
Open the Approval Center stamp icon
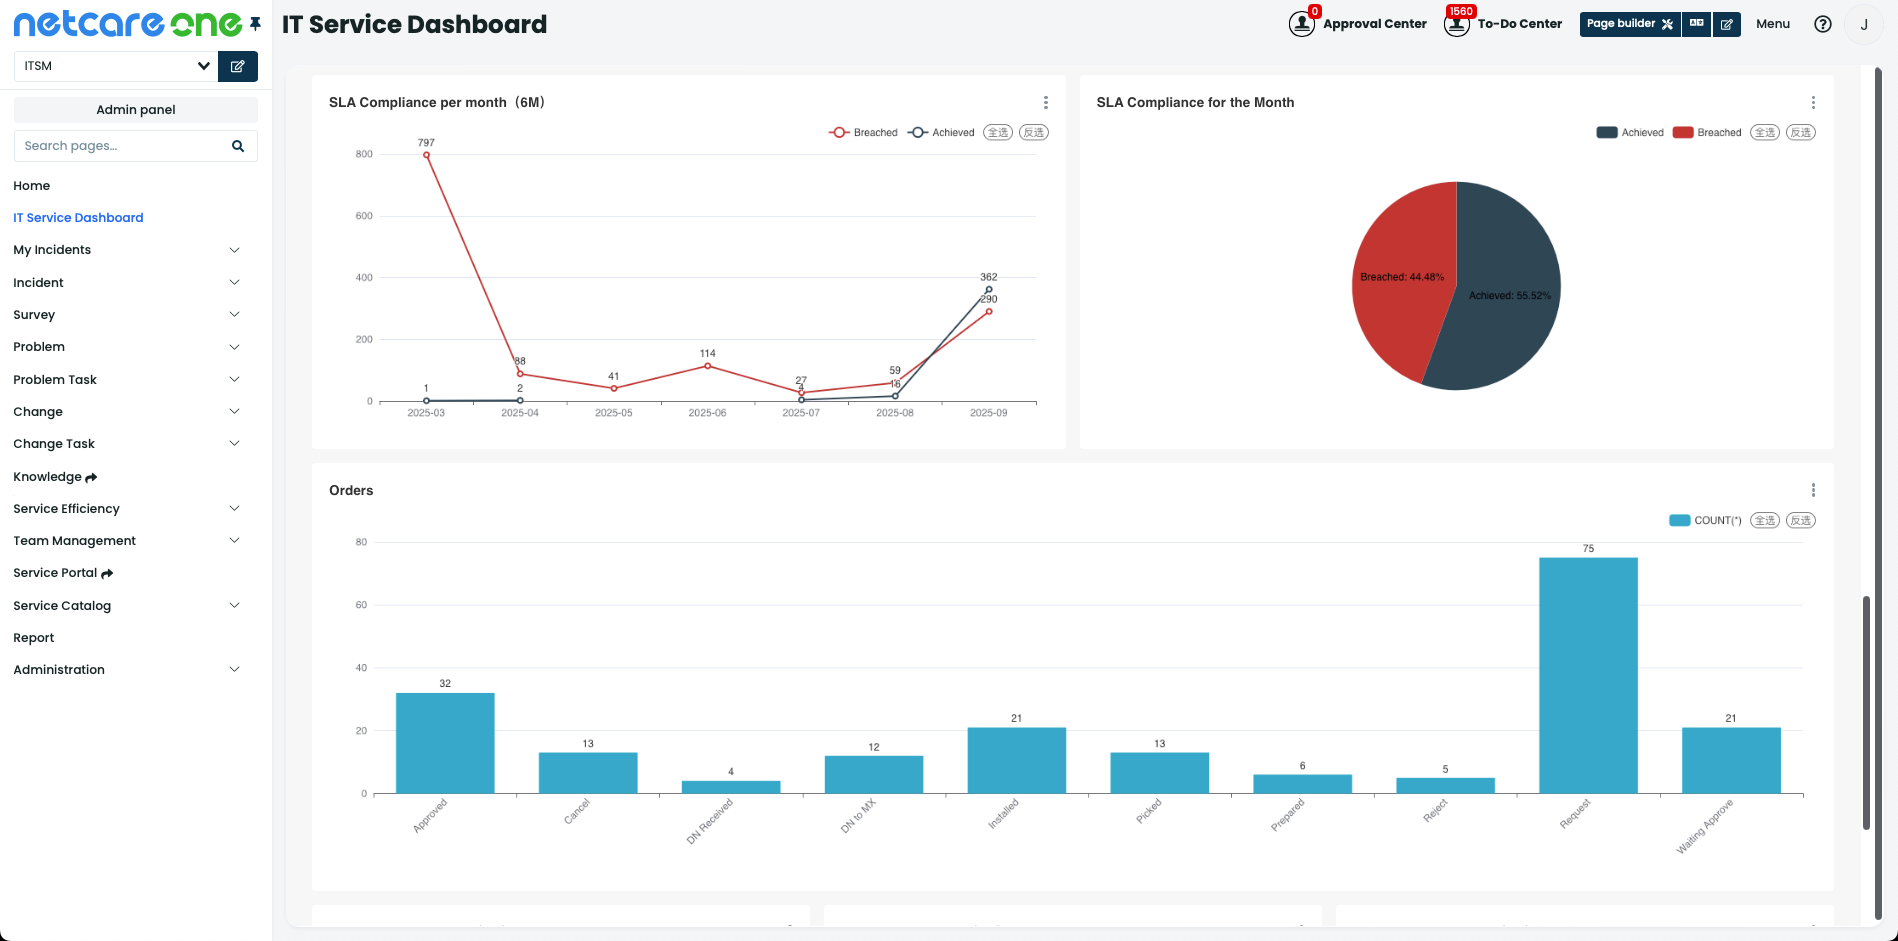pyautogui.click(x=1301, y=24)
